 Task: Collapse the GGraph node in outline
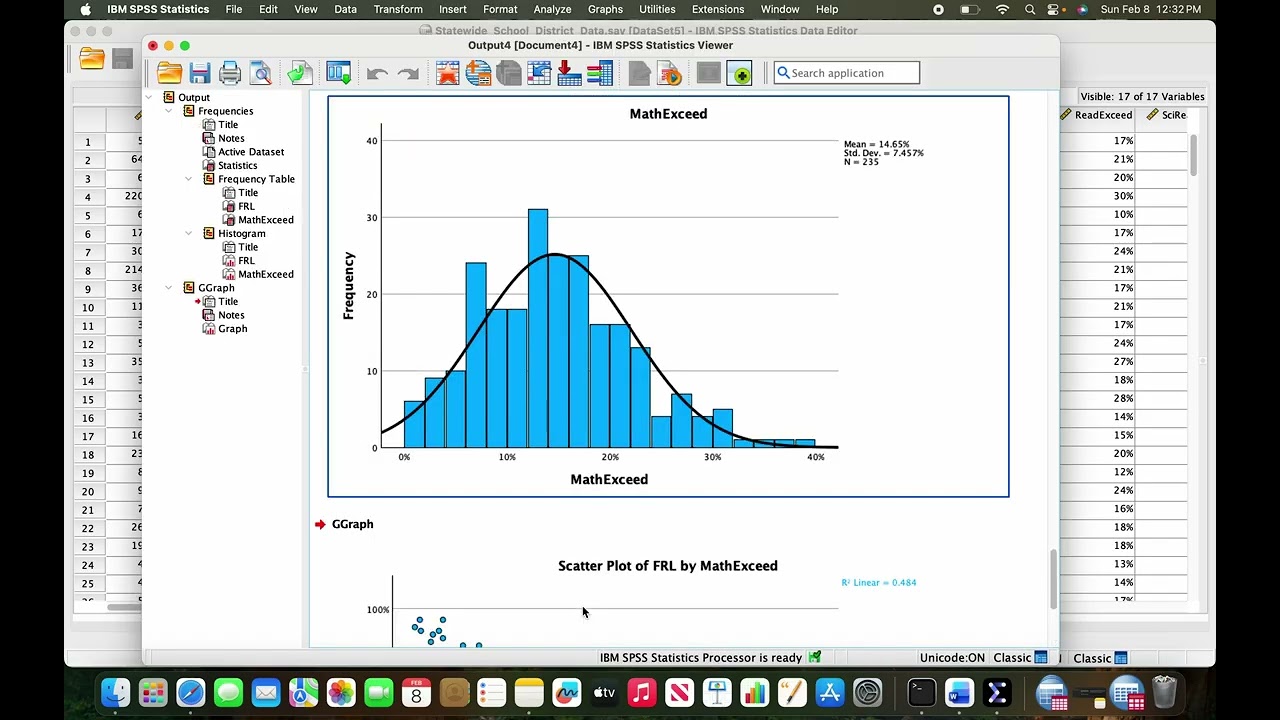tap(168, 288)
